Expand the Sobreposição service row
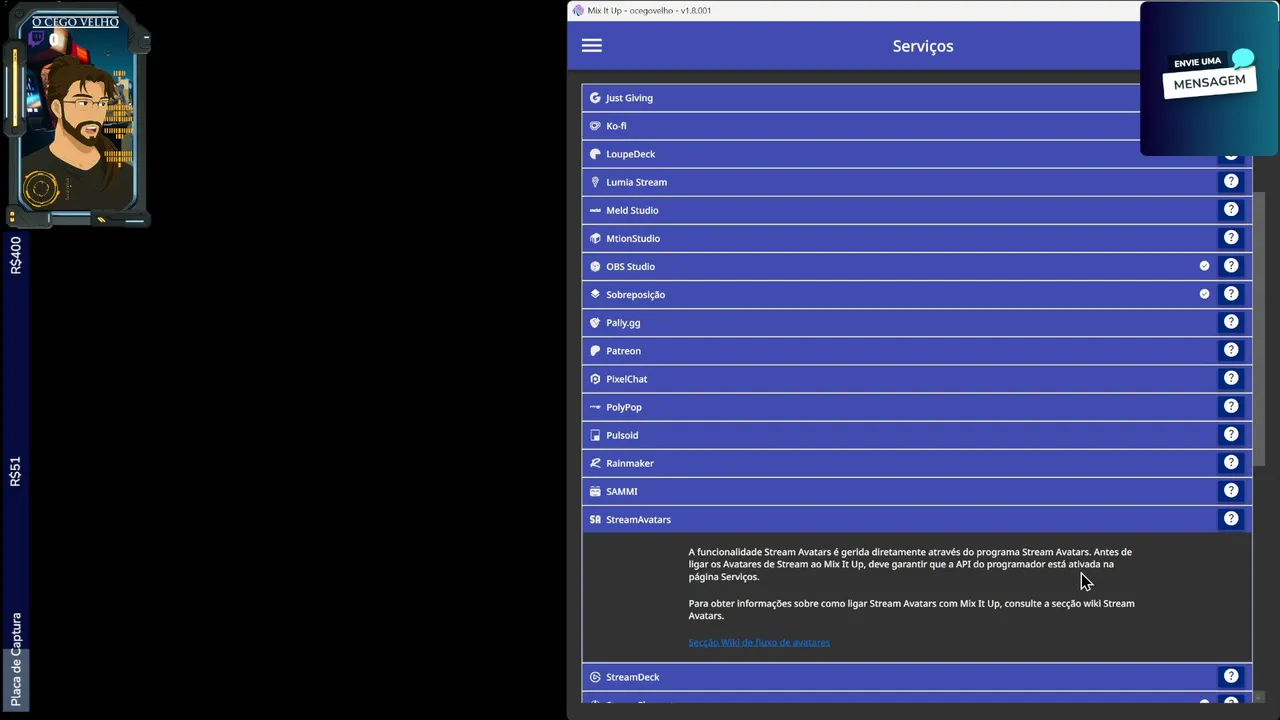The image size is (1280, 720). (916, 294)
